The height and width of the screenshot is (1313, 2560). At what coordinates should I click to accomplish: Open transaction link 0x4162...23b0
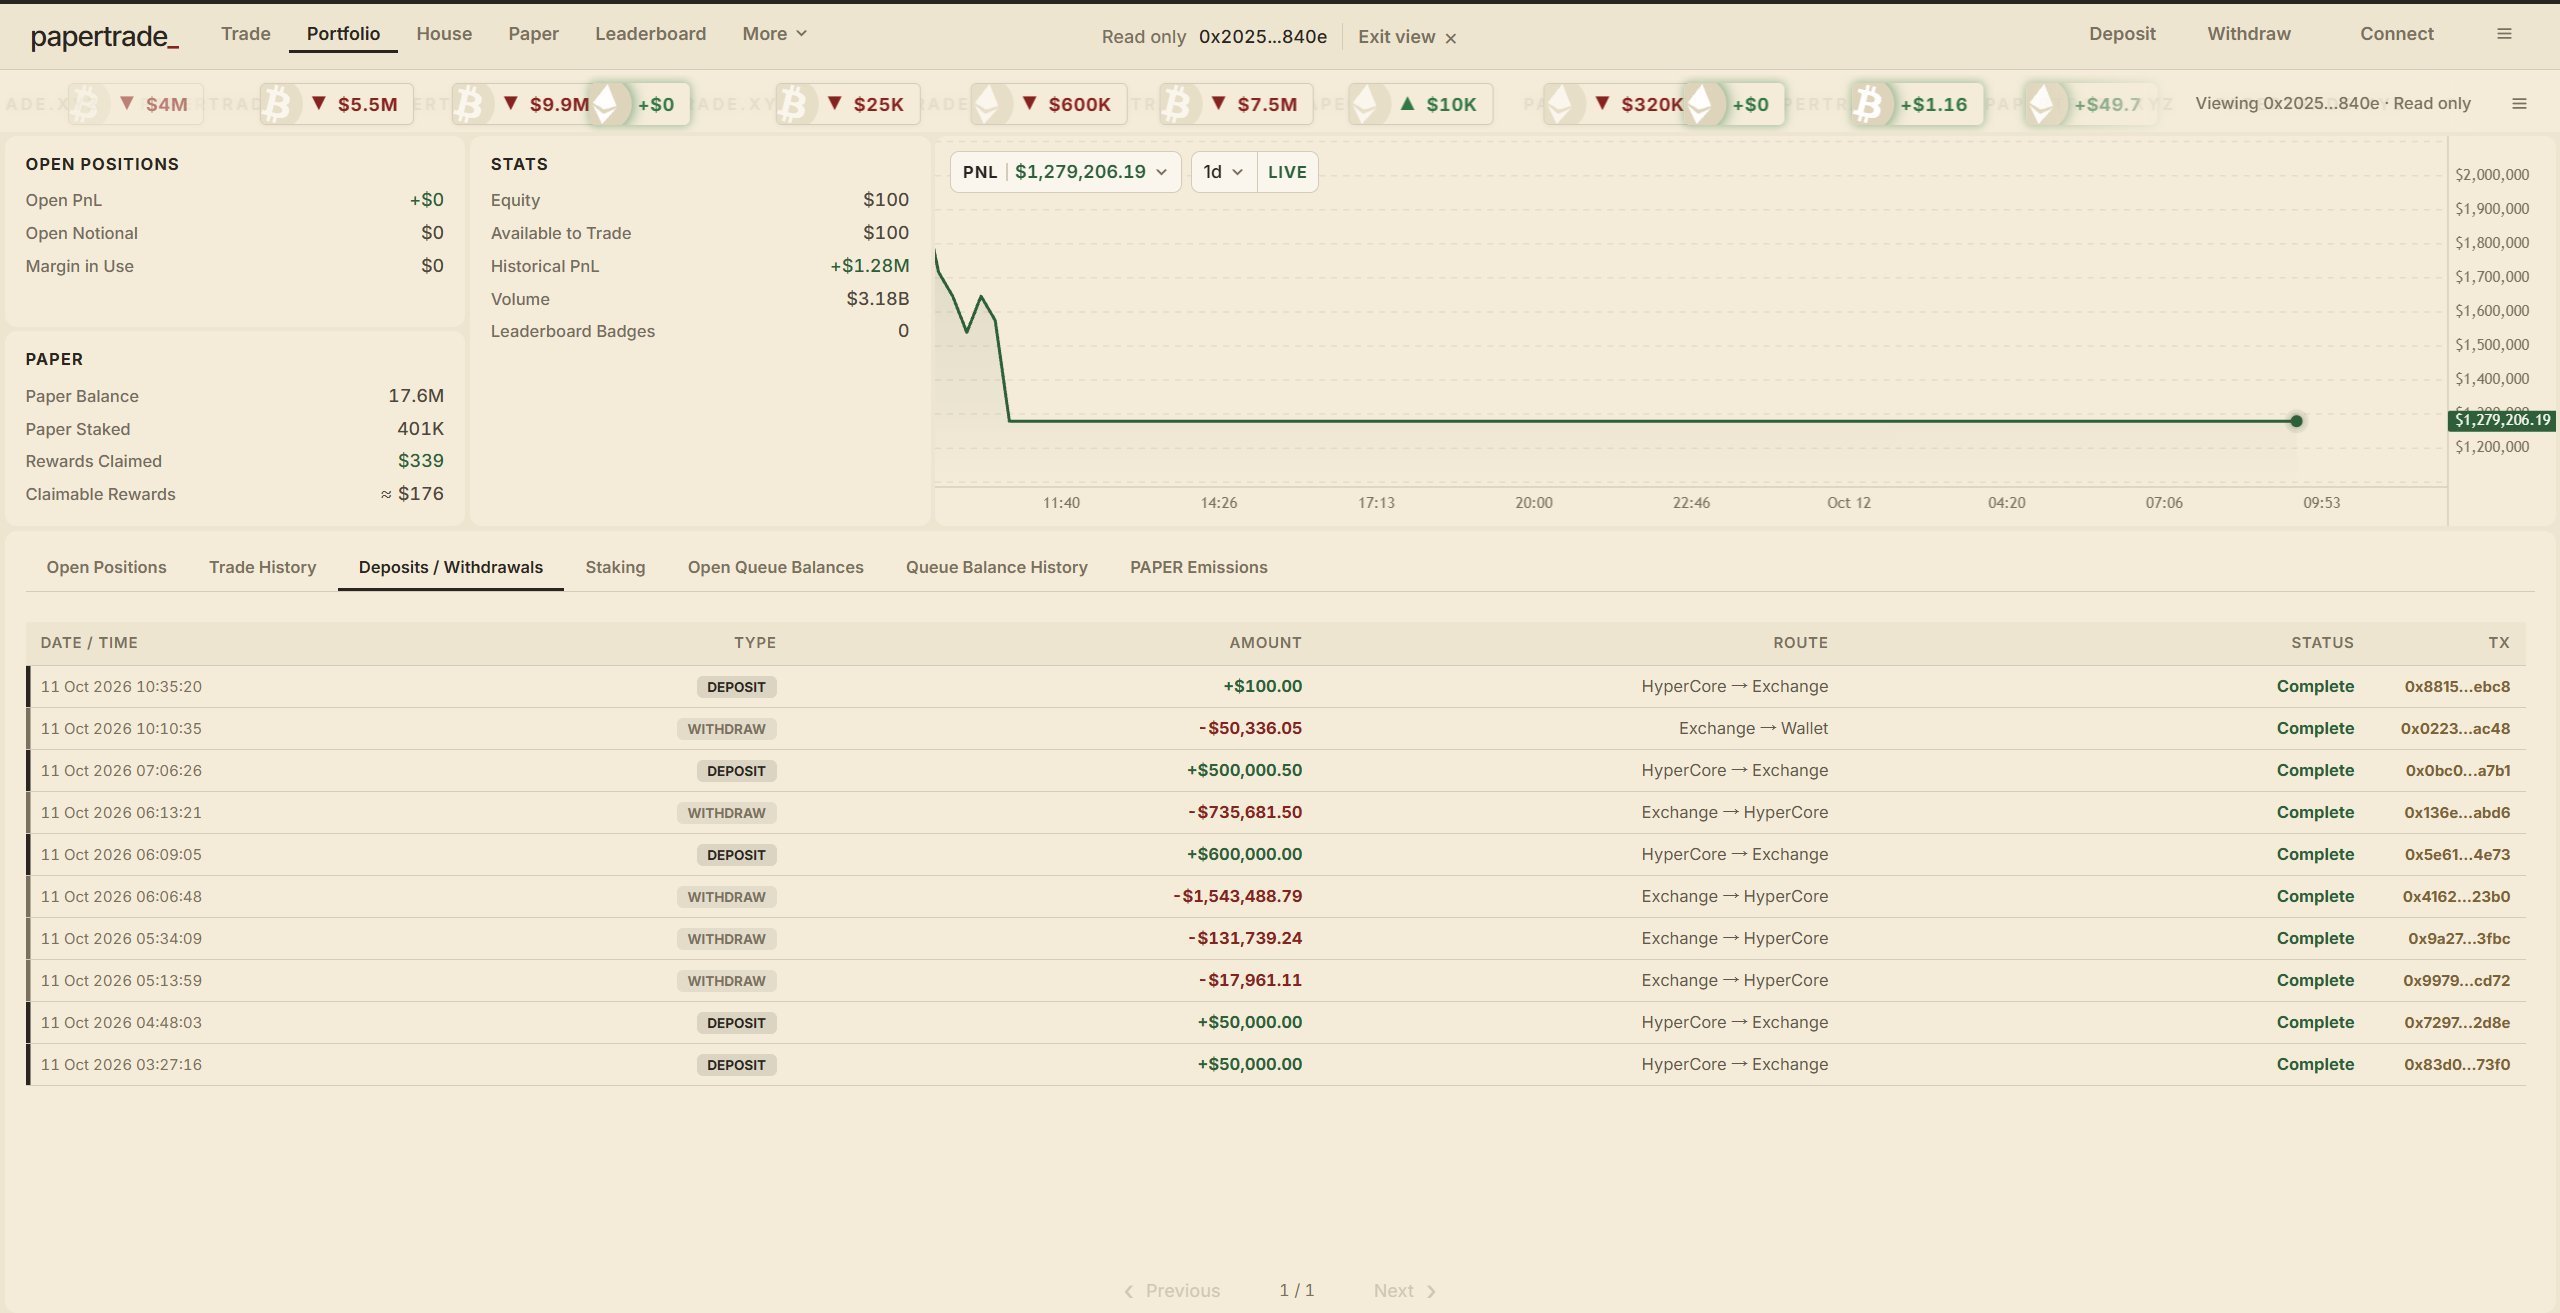coord(2456,897)
